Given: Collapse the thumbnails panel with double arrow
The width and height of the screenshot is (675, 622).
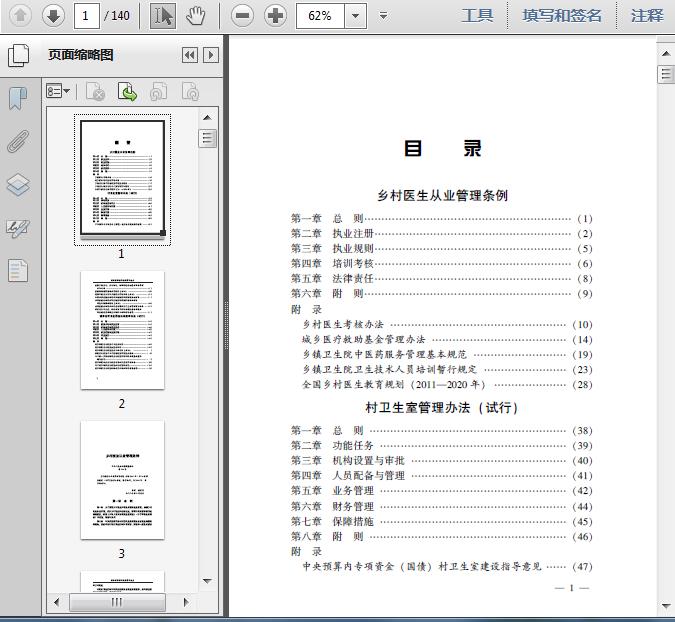Looking at the screenshot, I should (190, 55).
